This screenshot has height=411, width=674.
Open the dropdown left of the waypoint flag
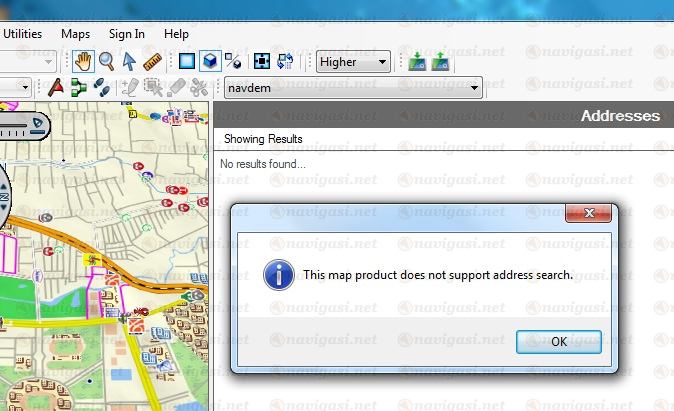[x=26, y=88]
